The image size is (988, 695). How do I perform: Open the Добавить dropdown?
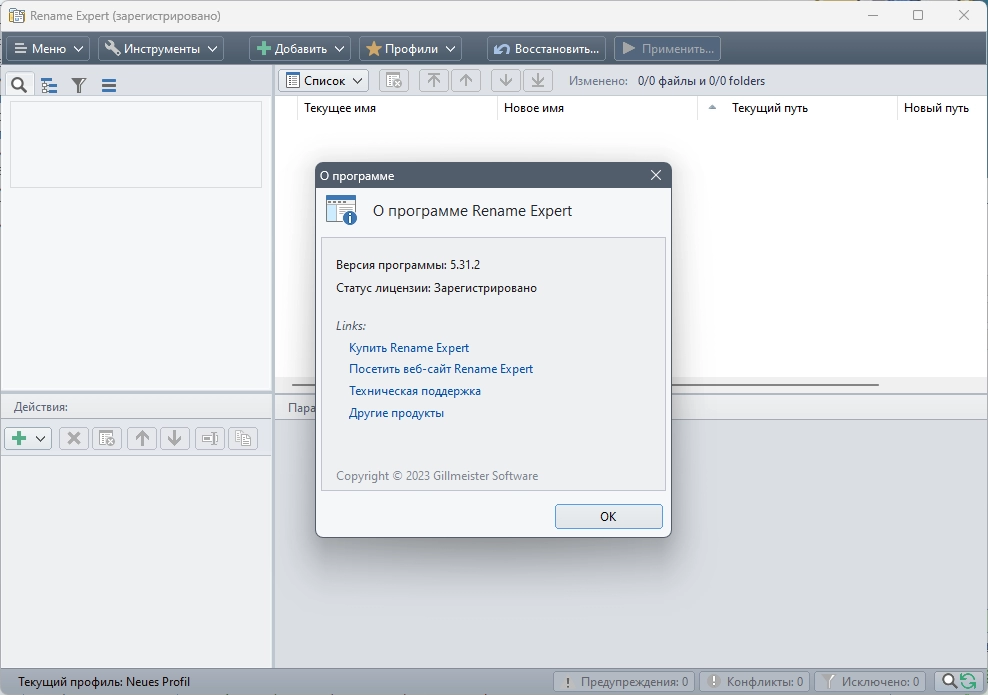pyautogui.click(x=300, y=49)
